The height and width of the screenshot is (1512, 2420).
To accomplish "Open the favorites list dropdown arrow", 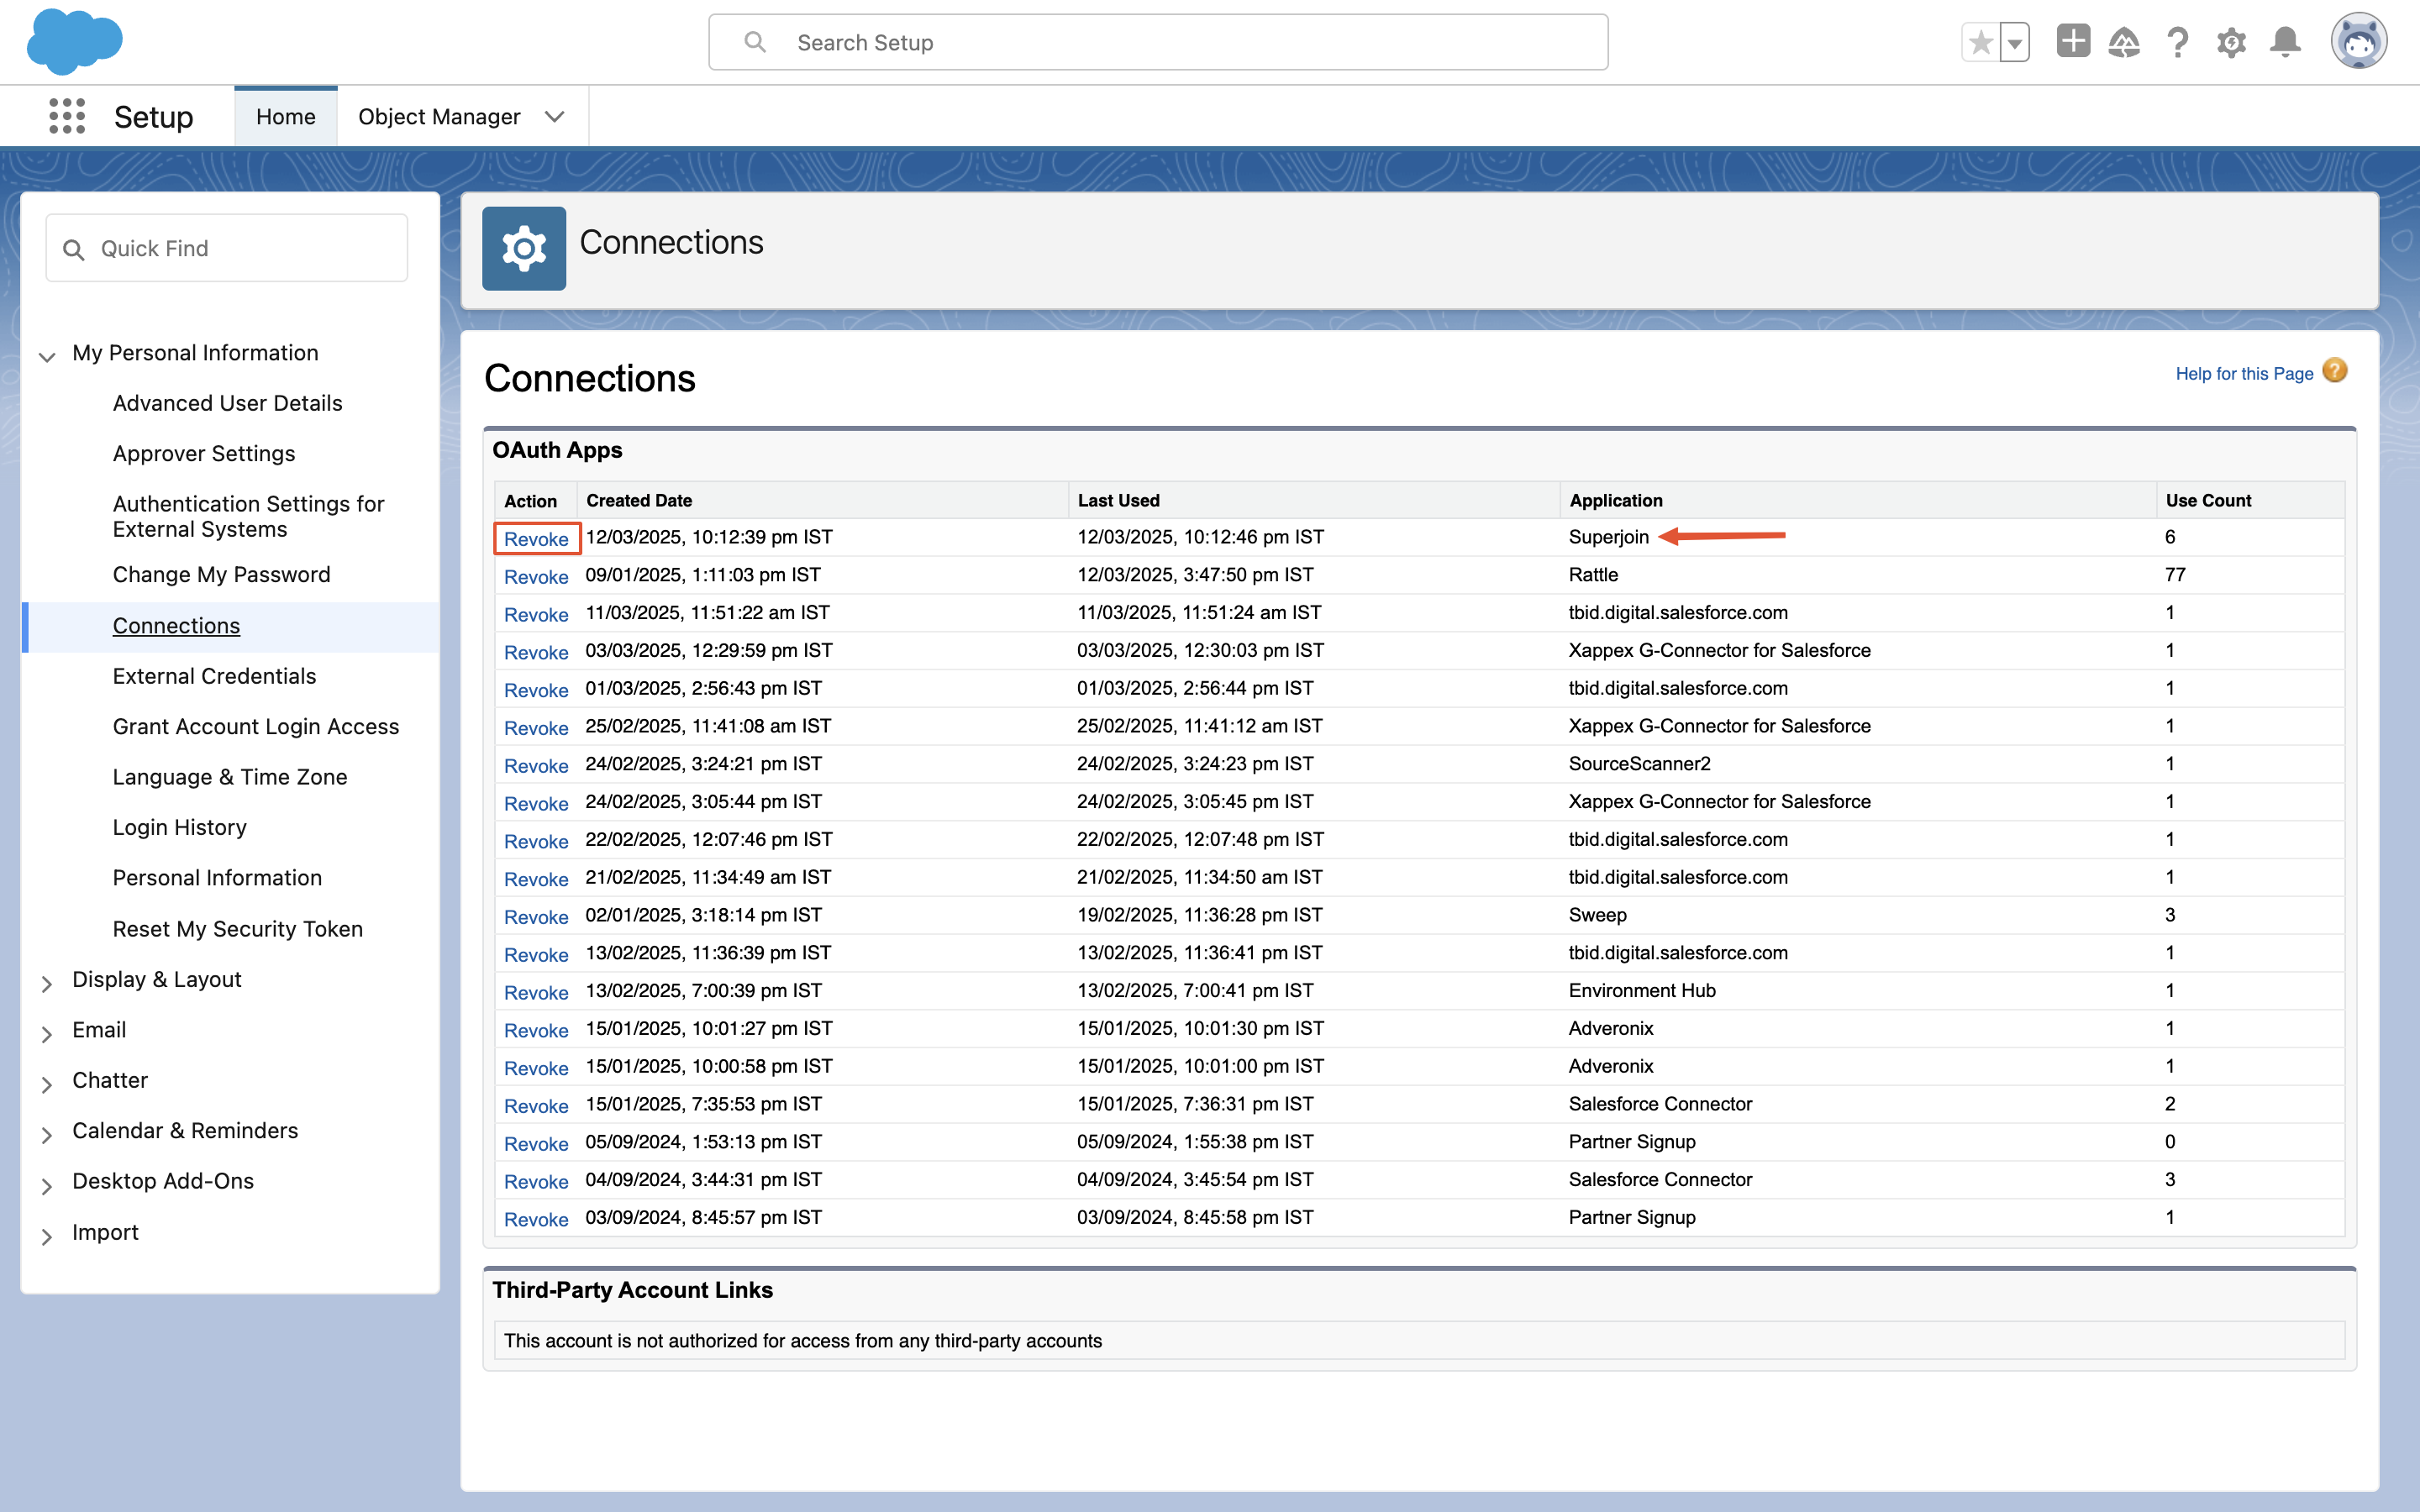I will pyautogui.click(x=2015, y=43).
